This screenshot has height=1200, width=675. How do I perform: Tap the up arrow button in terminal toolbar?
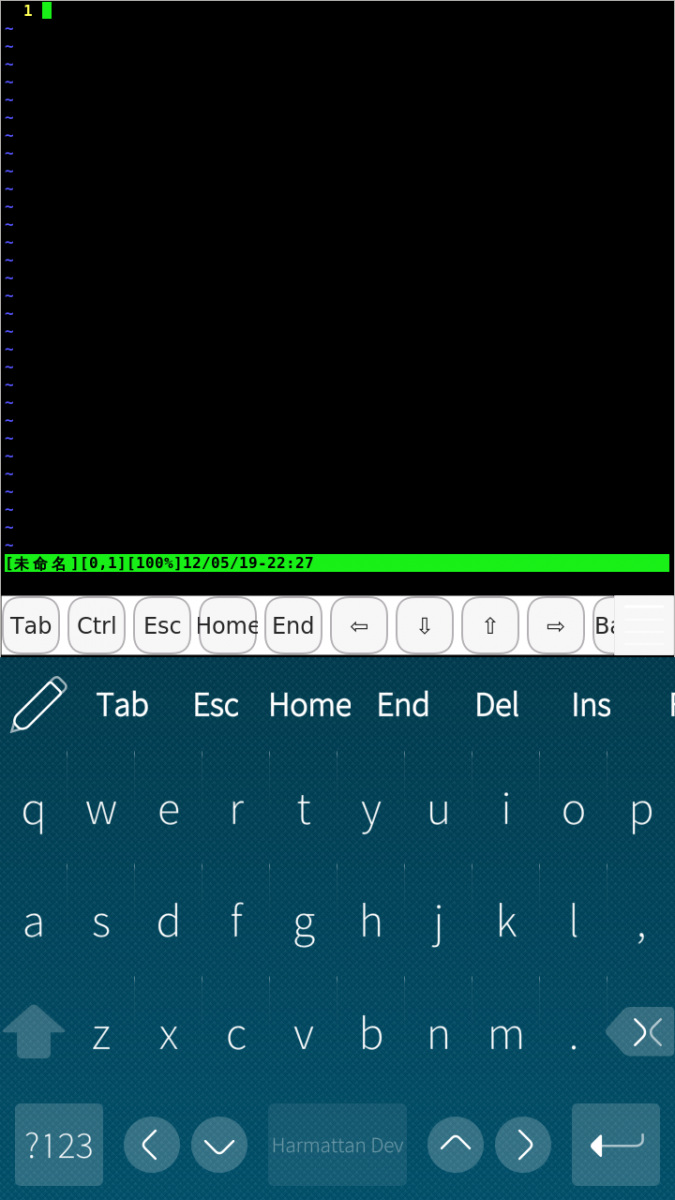(x=490, y=626)
